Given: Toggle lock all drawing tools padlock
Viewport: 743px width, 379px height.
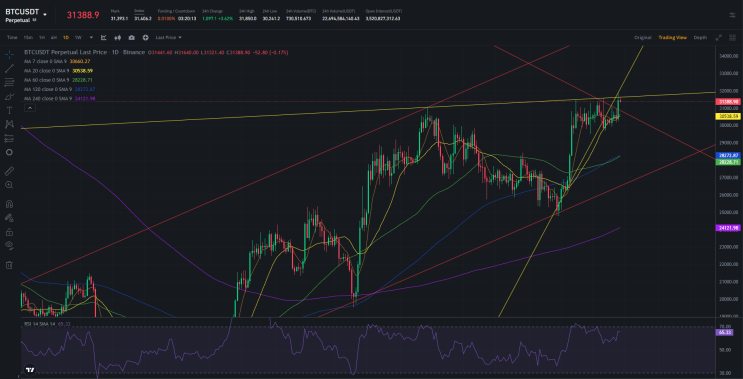Looking at the screenshot, I should (x=9, y=232).
